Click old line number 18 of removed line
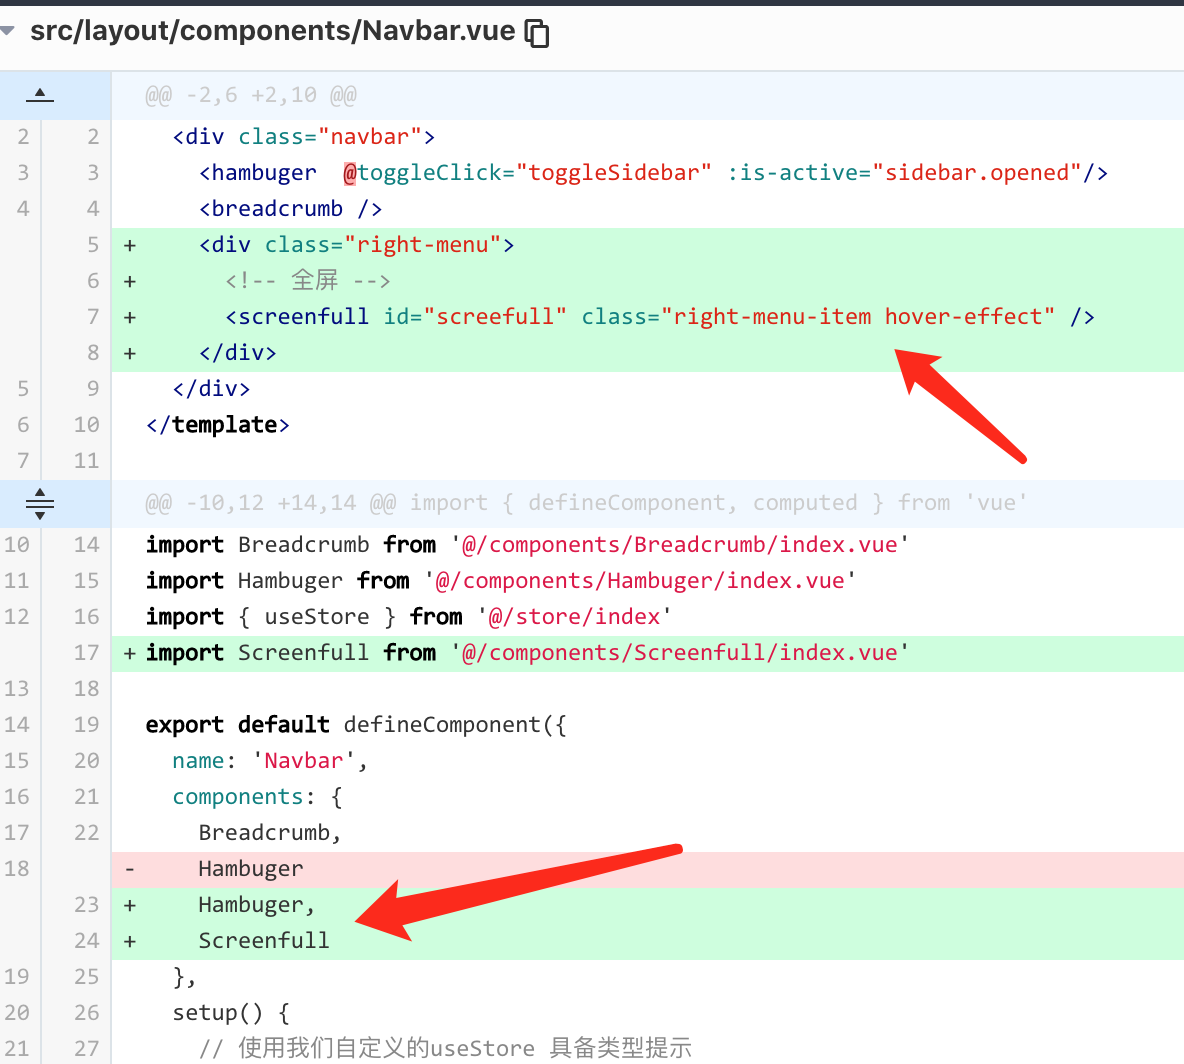Viewport: 1184px width, 1064px height. point(17,868)
